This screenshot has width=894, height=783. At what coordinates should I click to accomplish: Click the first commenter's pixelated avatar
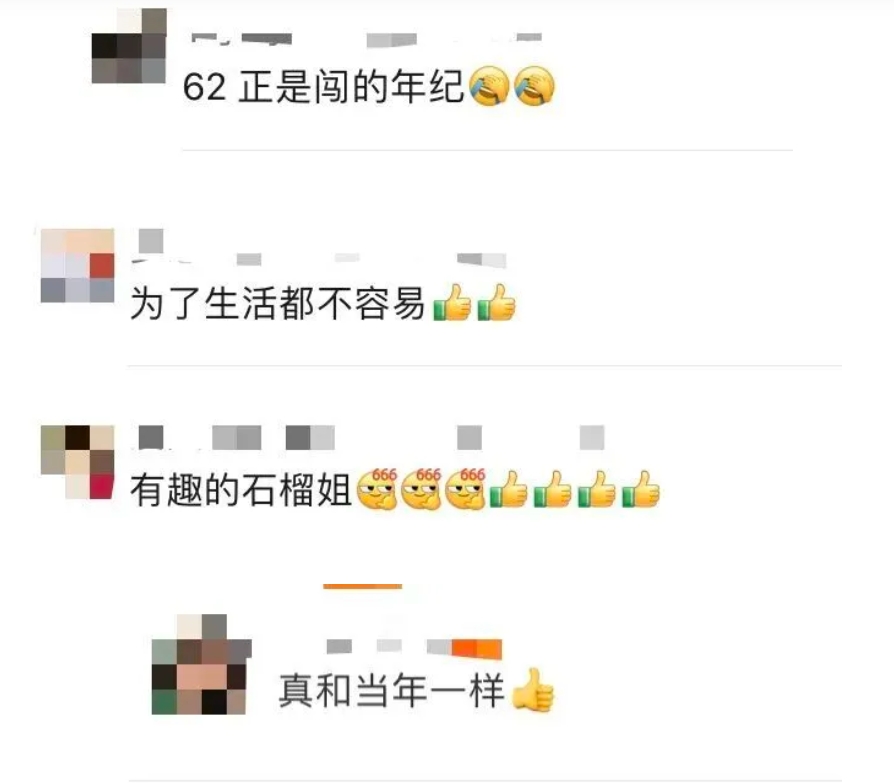(x=129, y=46)
